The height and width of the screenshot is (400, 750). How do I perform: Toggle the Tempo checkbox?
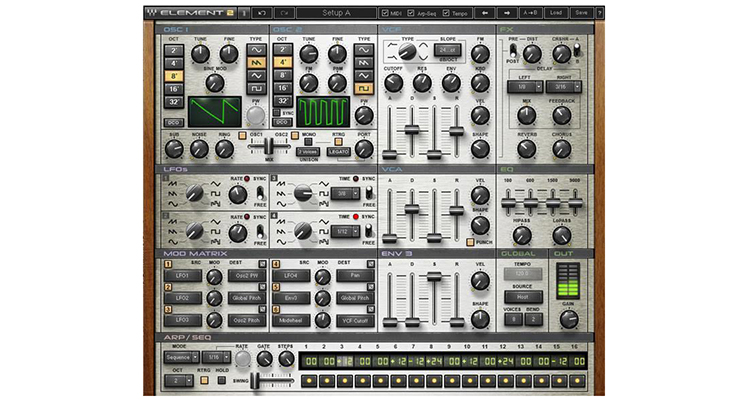pos(446,13)
